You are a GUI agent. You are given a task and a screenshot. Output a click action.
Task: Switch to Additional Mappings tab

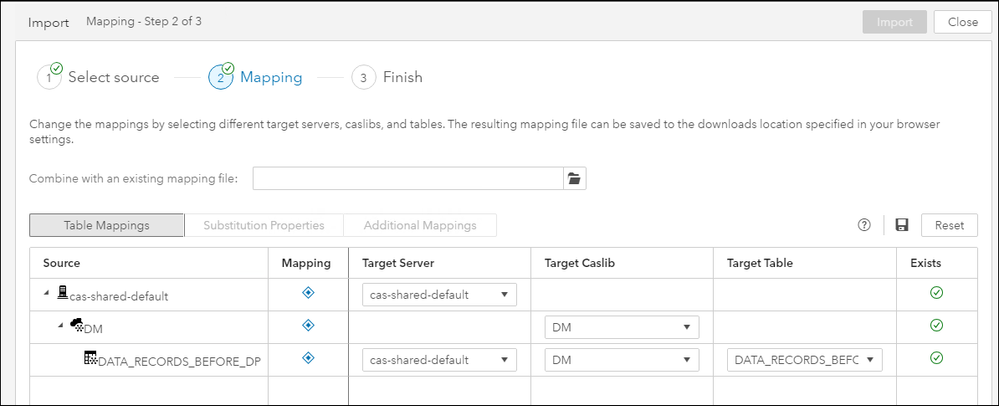[420, 225]
